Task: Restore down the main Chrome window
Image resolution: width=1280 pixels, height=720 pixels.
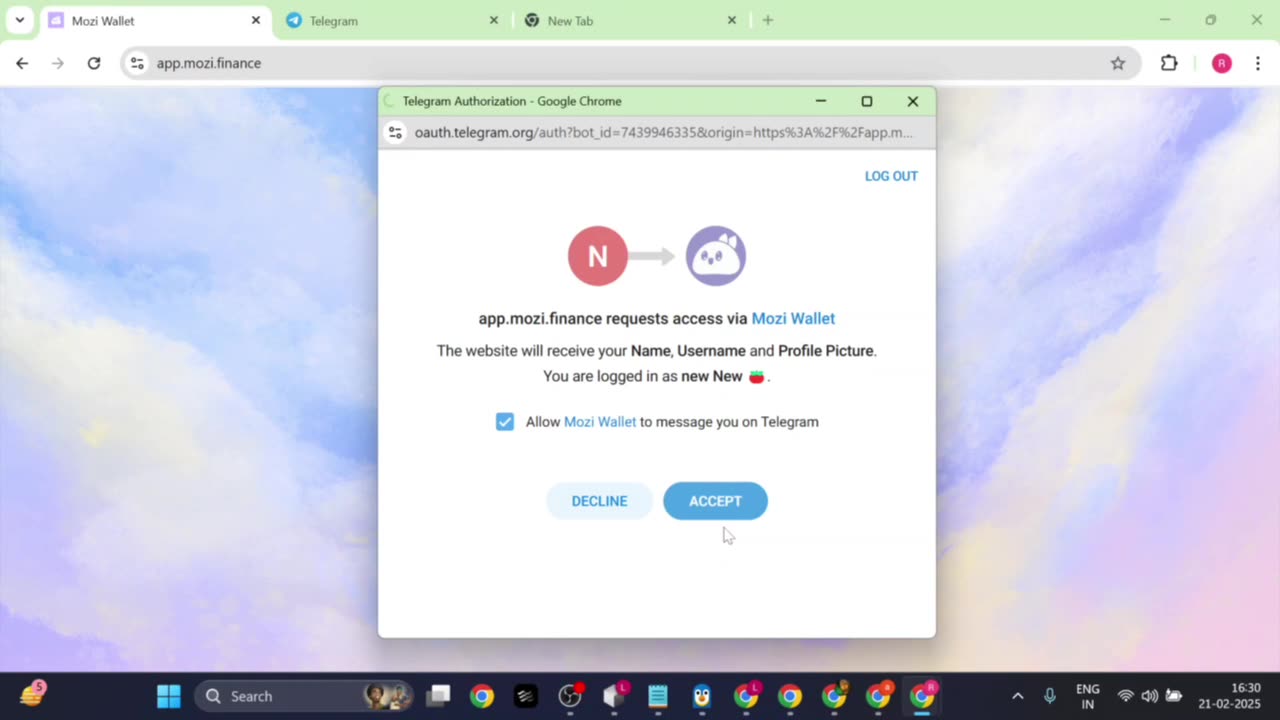Action: [x=1211, y=20]
